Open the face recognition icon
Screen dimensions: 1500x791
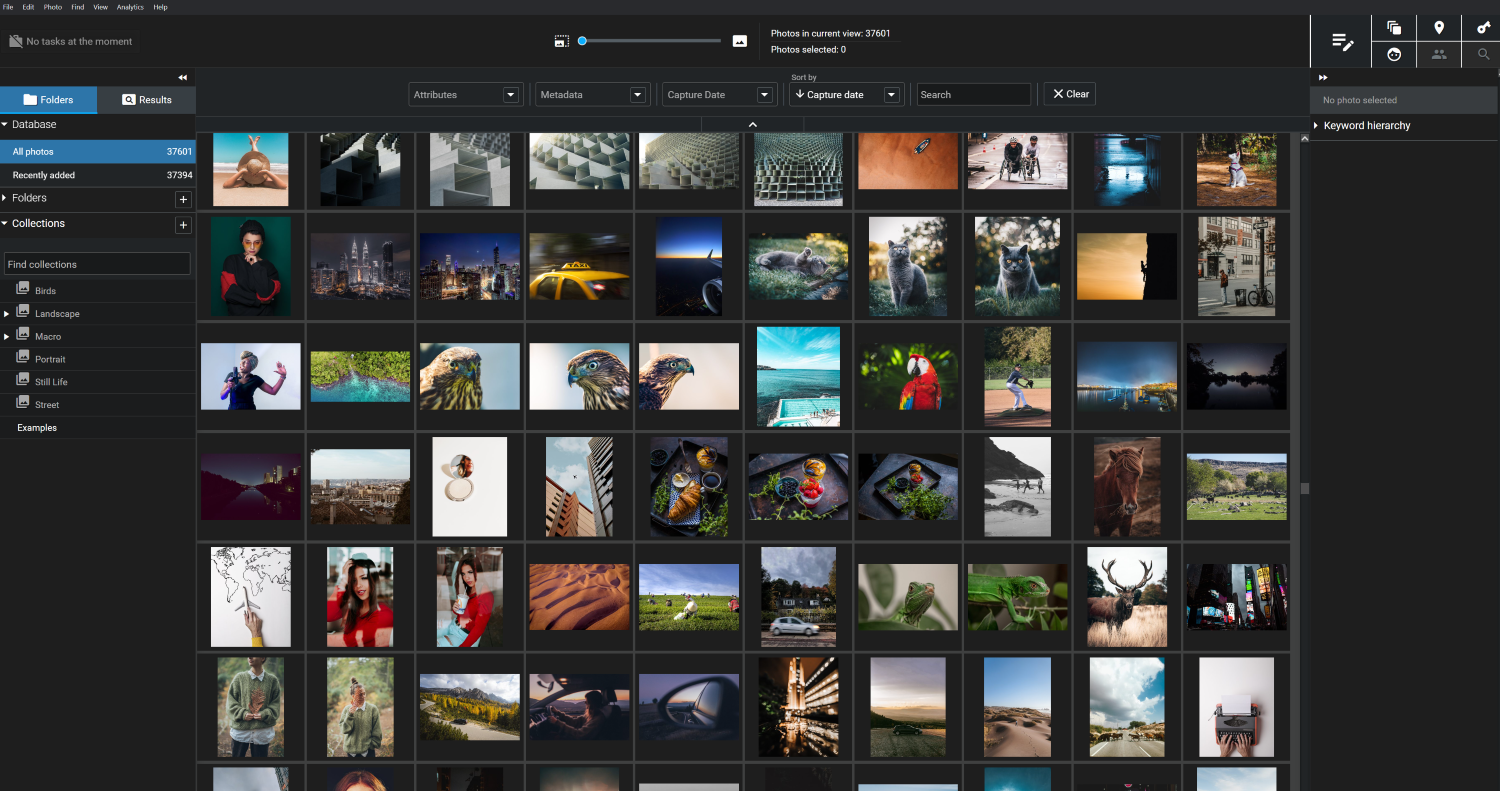[1394, 55]
